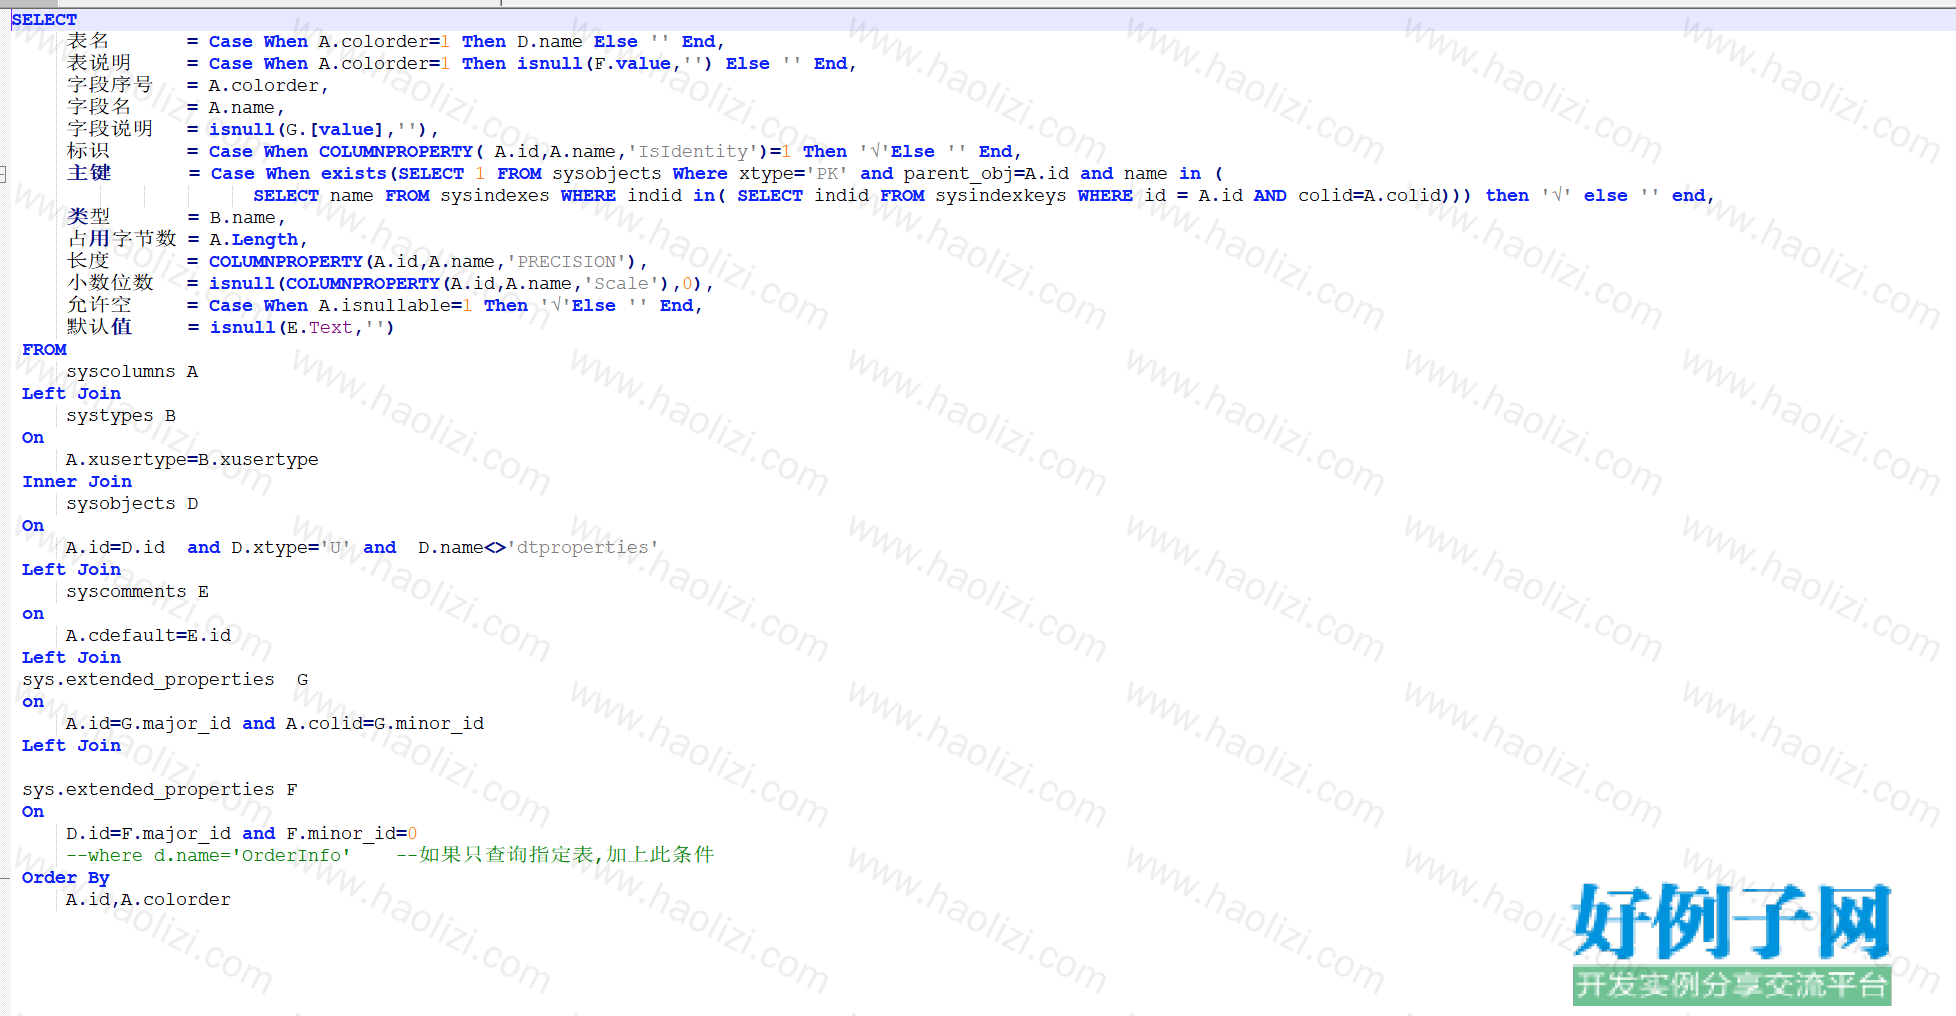Click the Order By keywords

66,877
